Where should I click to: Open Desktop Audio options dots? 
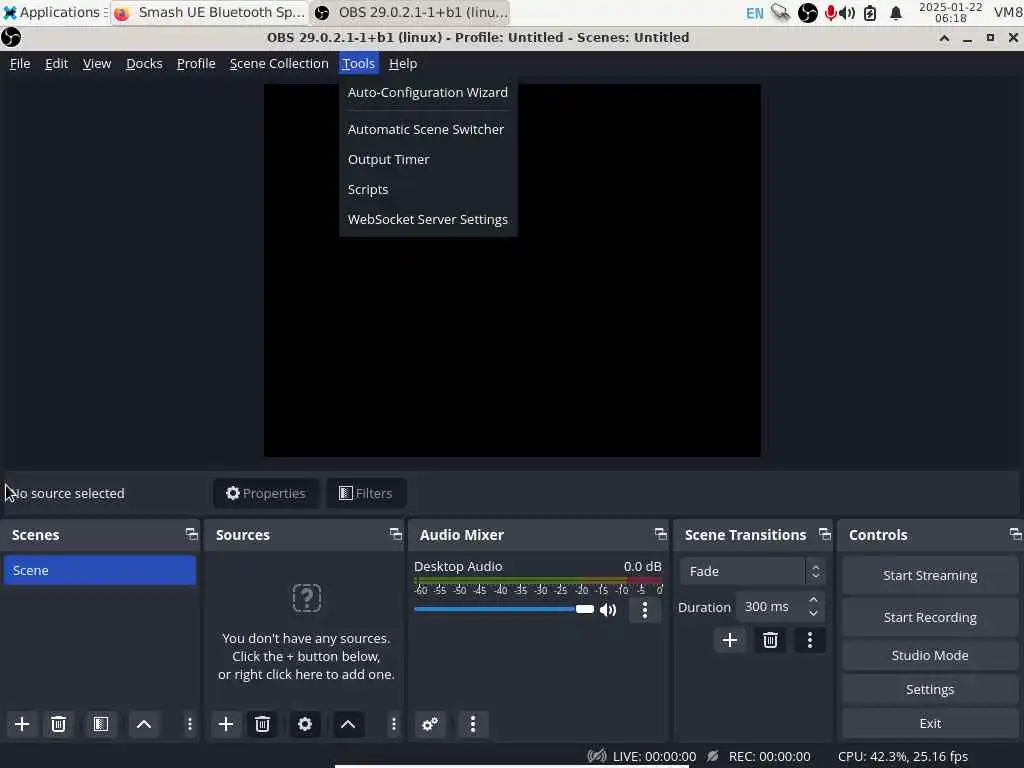coord(645,610)
